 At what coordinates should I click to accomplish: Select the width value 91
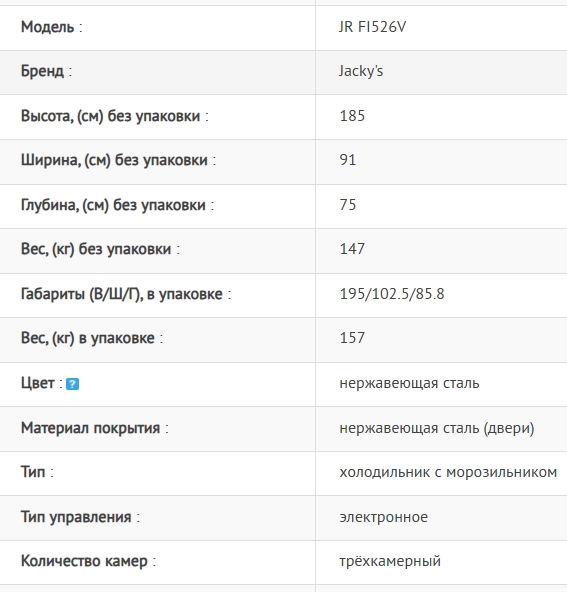pyautogui.click(x=348, y=160)
